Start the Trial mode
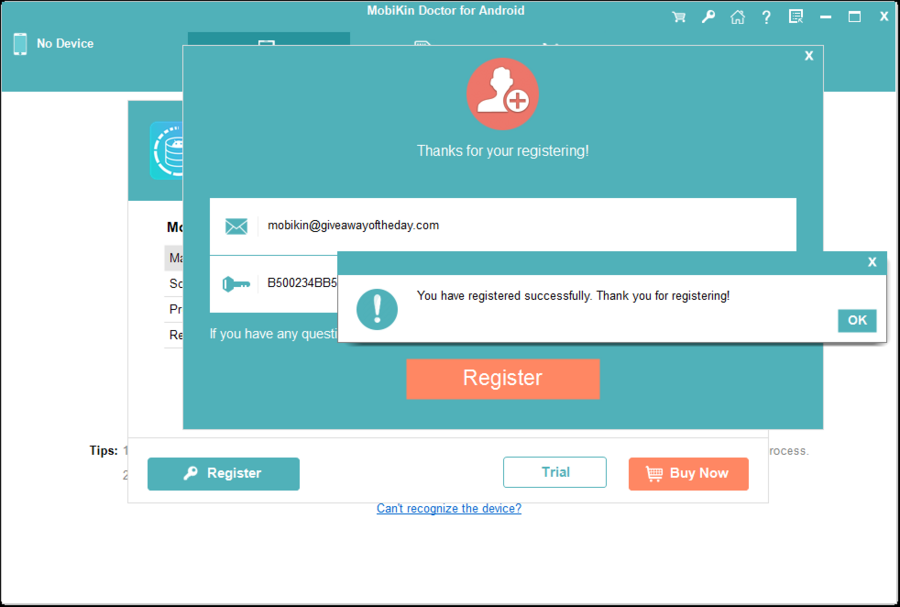Viewport: 900px width, 607px height. point(555,472)
